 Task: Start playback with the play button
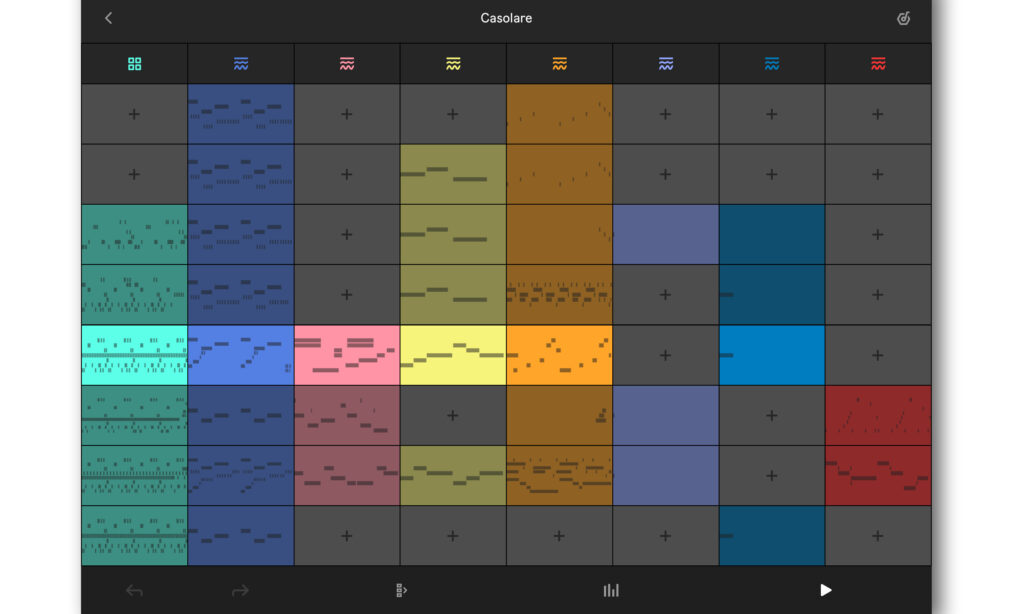[x=825, y=590]
